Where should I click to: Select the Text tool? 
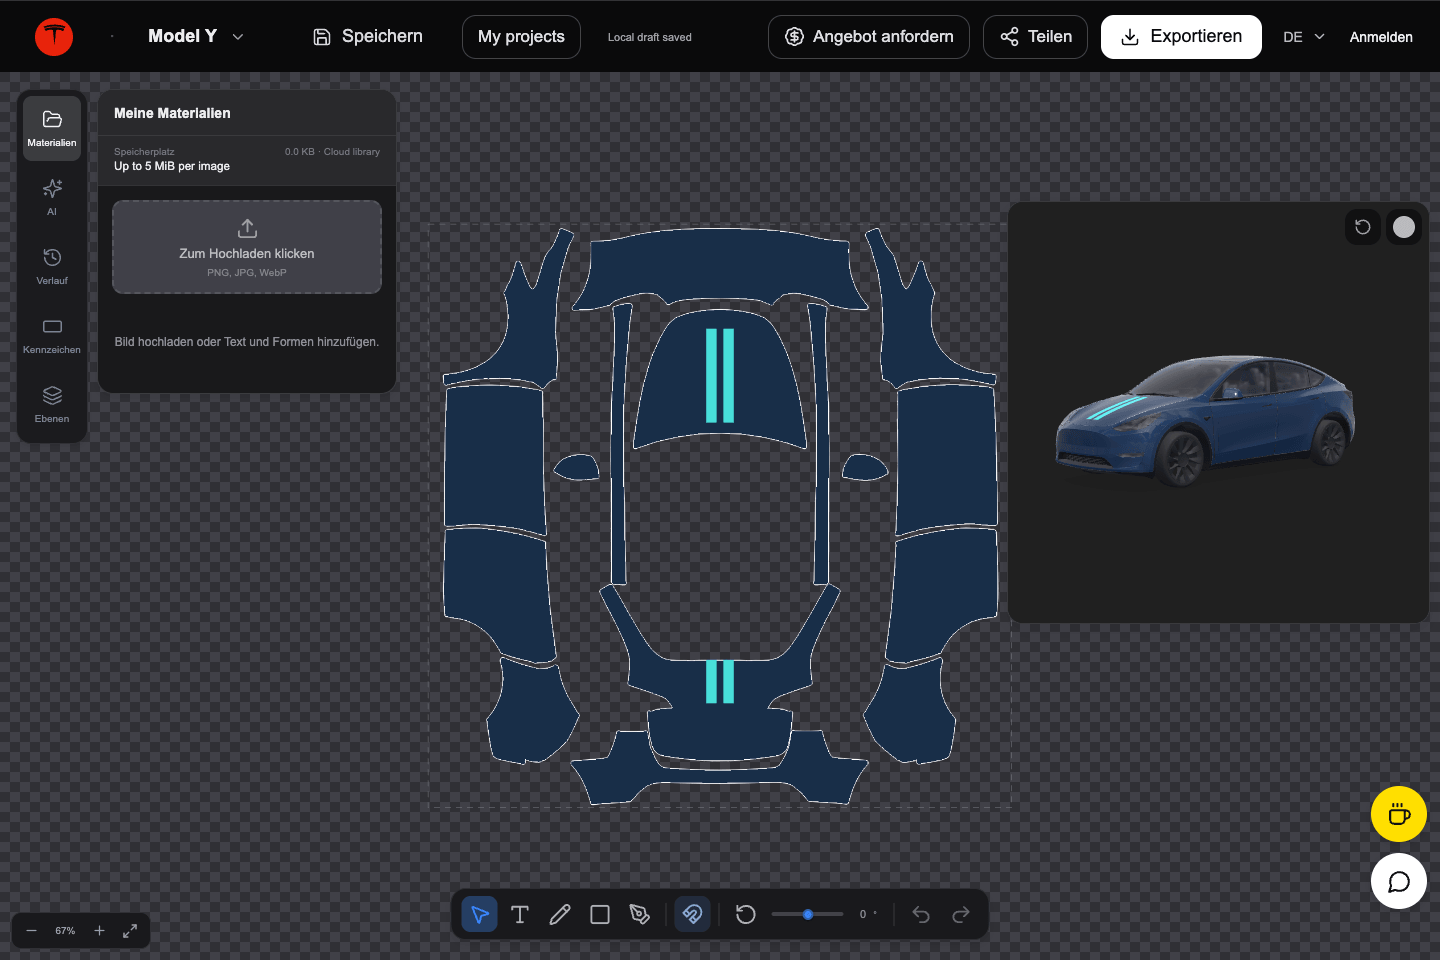(520, 914)
